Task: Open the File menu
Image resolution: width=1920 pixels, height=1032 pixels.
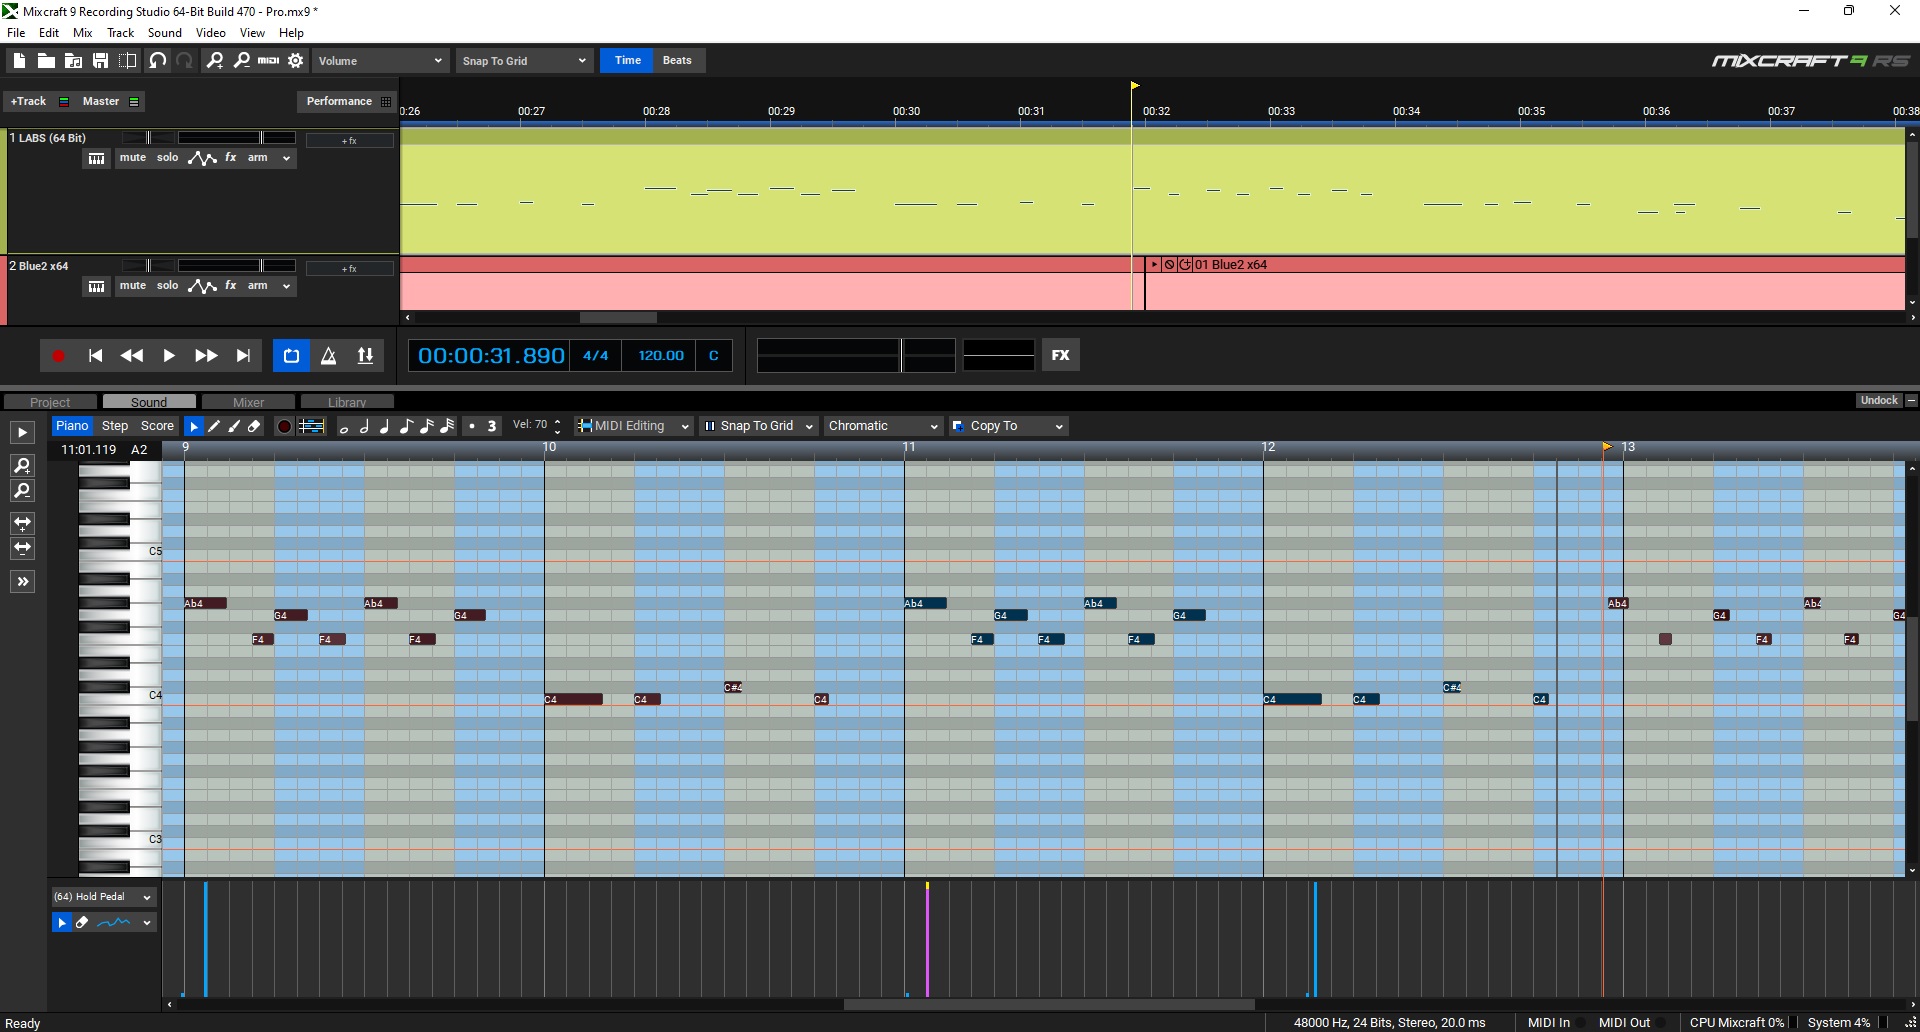Action: (x=17, y=33)
